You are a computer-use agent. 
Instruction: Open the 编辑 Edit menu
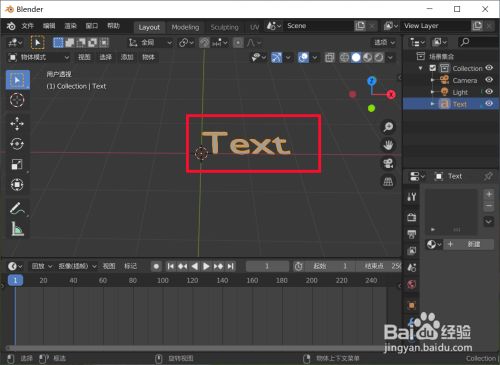click(x=49, y=26)
